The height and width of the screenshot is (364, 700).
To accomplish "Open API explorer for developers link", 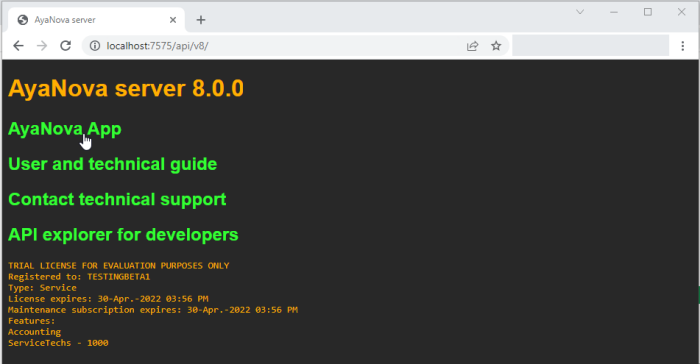I will 123,234.
